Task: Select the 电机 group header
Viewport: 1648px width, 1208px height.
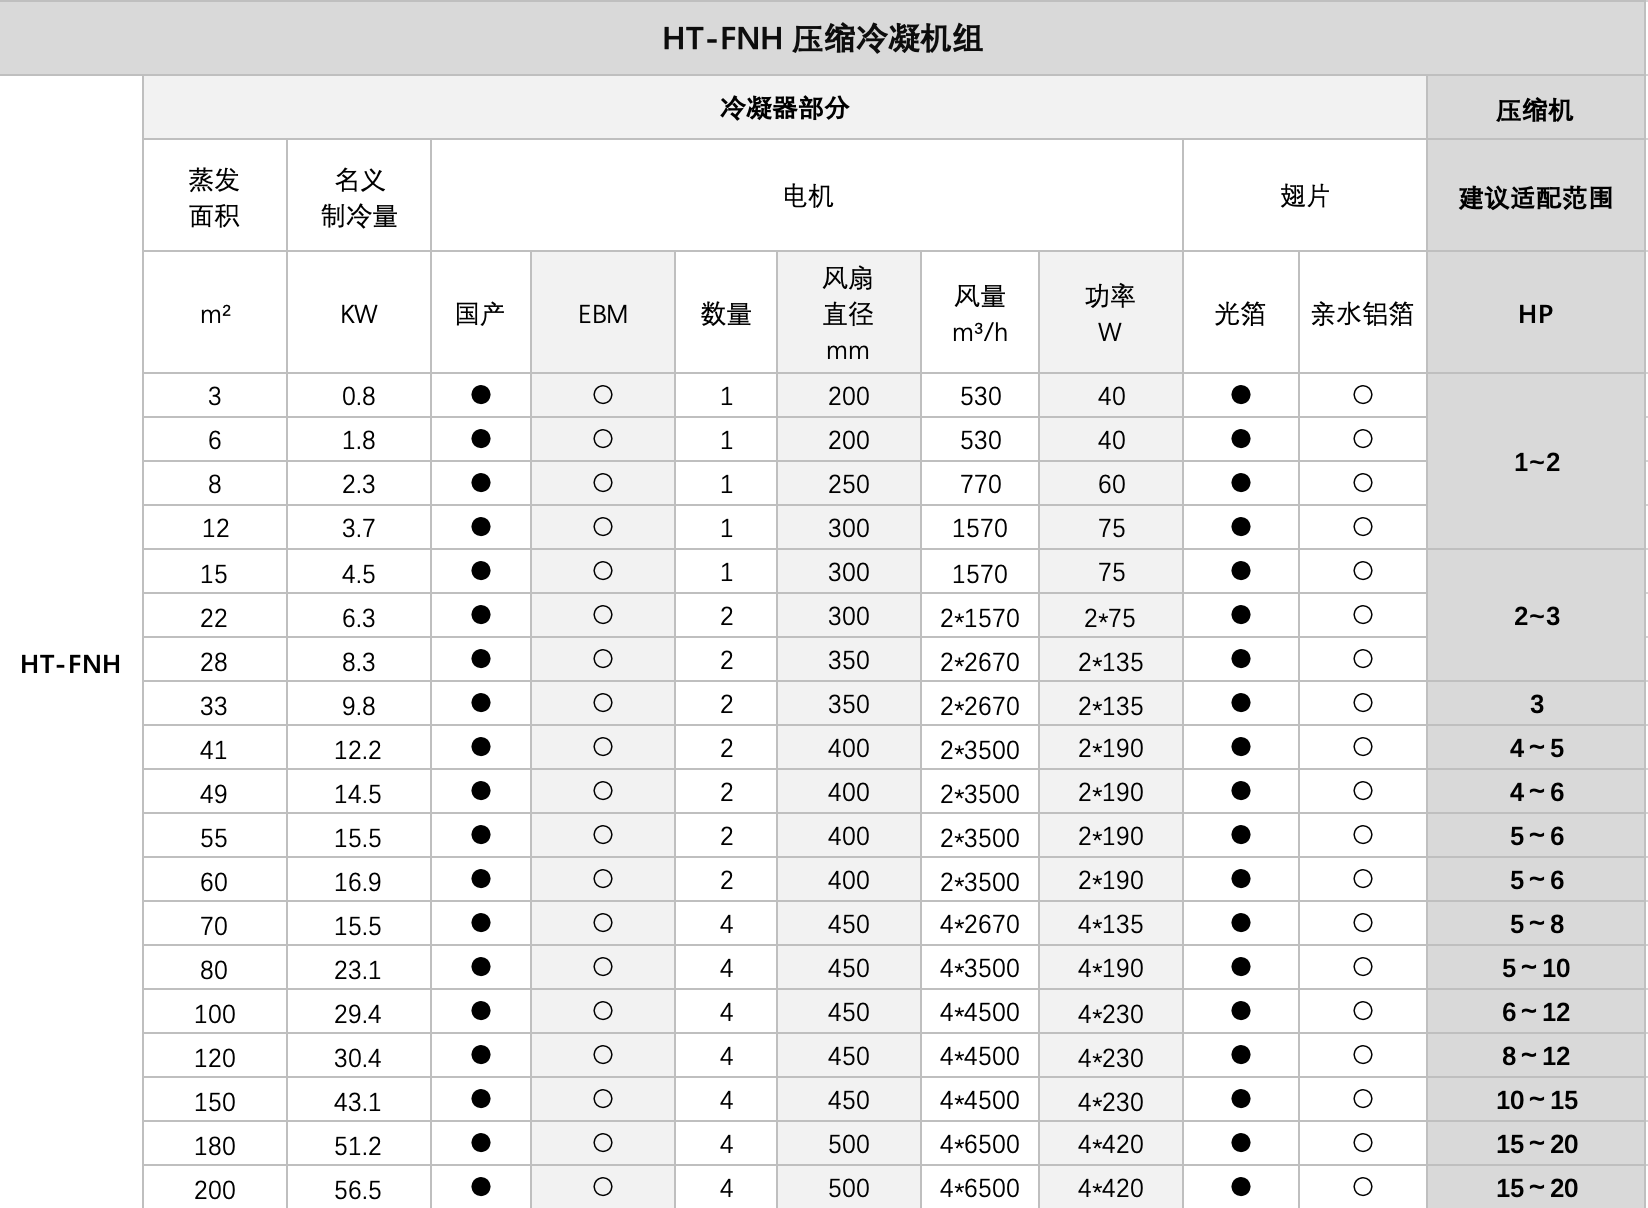Action: pos(807,196)
